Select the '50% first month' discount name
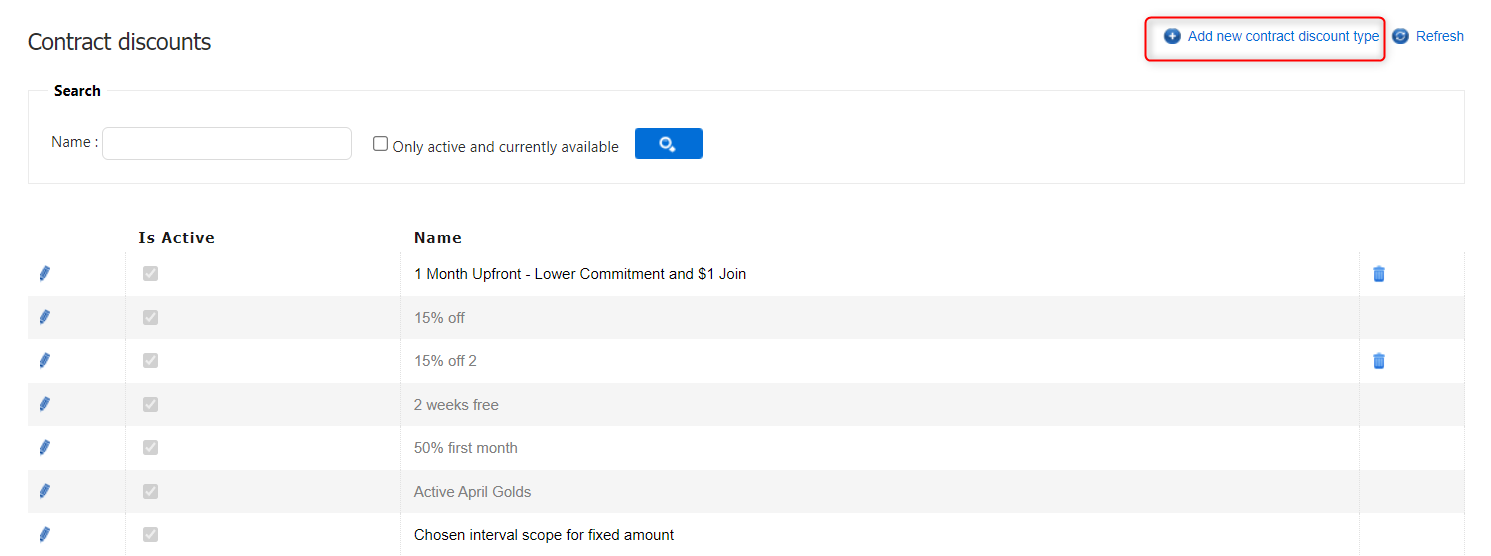Viewport: 1491px width, 556px height. [x=466, y=448]
